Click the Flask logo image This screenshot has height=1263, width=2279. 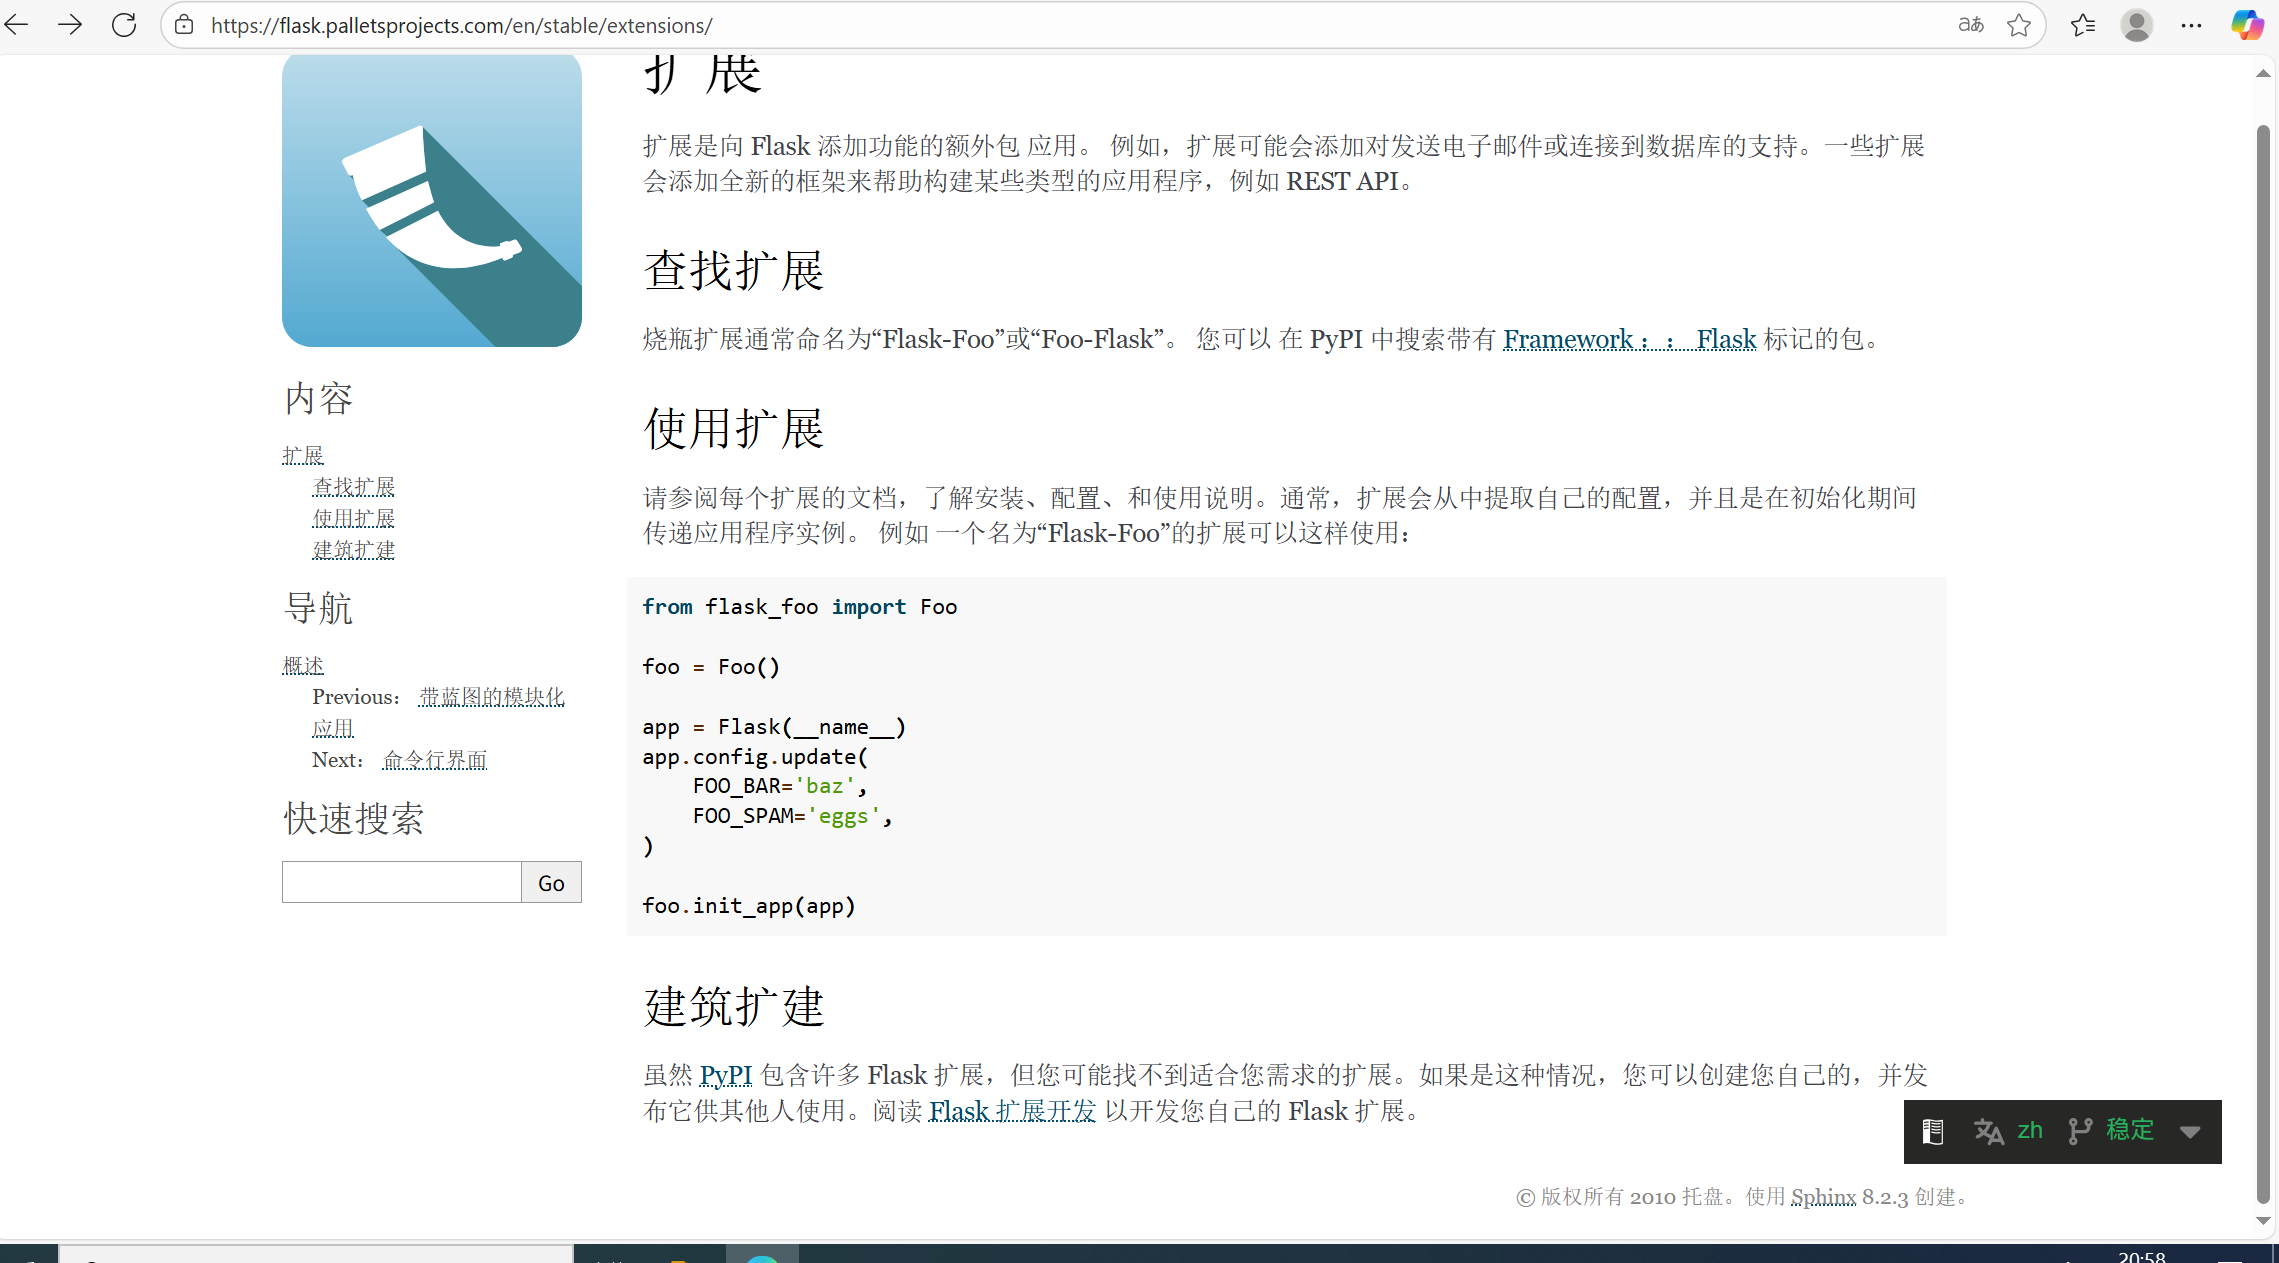[431, 200]
